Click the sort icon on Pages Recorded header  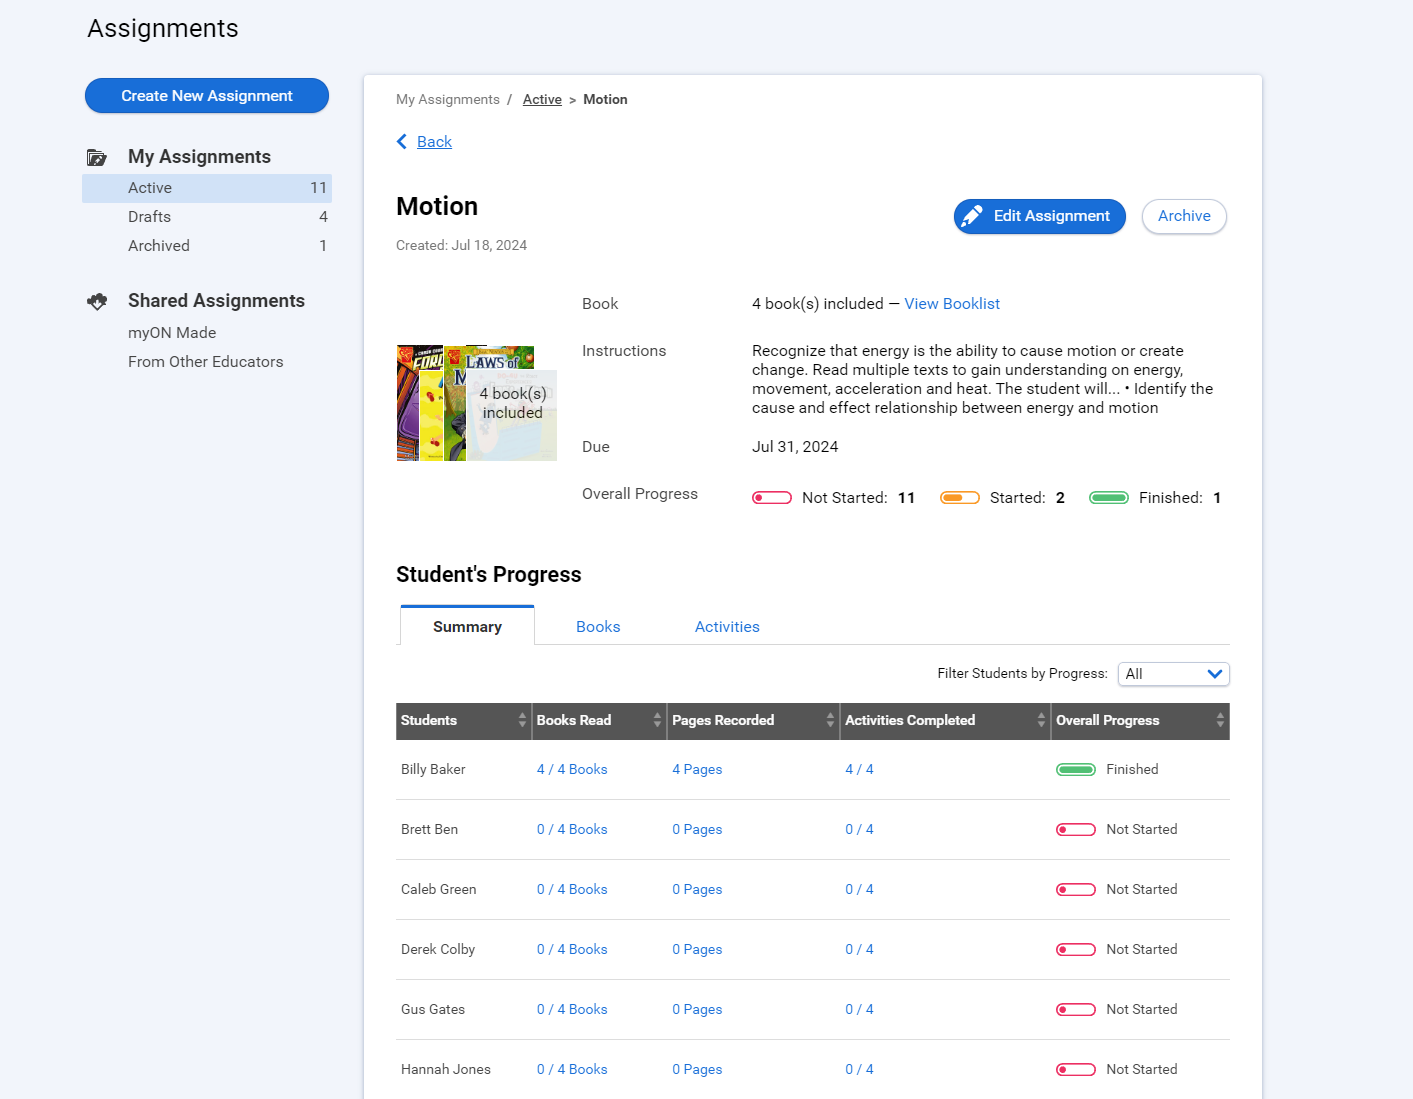[830, 720]
